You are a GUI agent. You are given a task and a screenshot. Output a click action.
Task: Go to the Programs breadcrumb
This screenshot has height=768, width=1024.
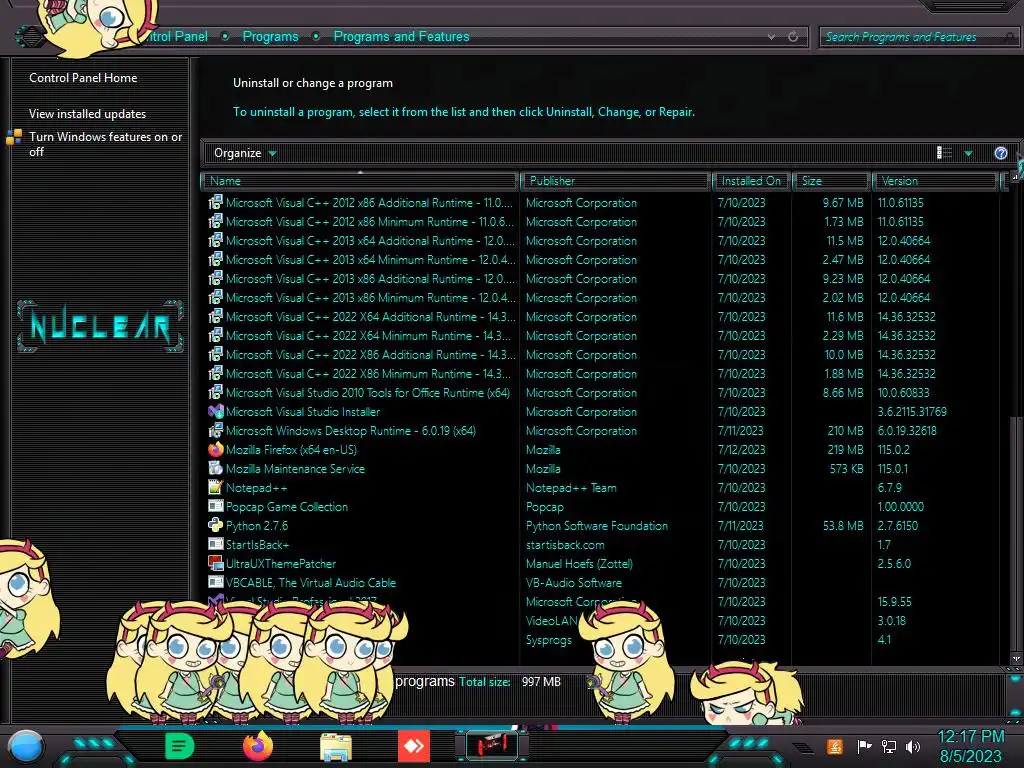point(270,37)
